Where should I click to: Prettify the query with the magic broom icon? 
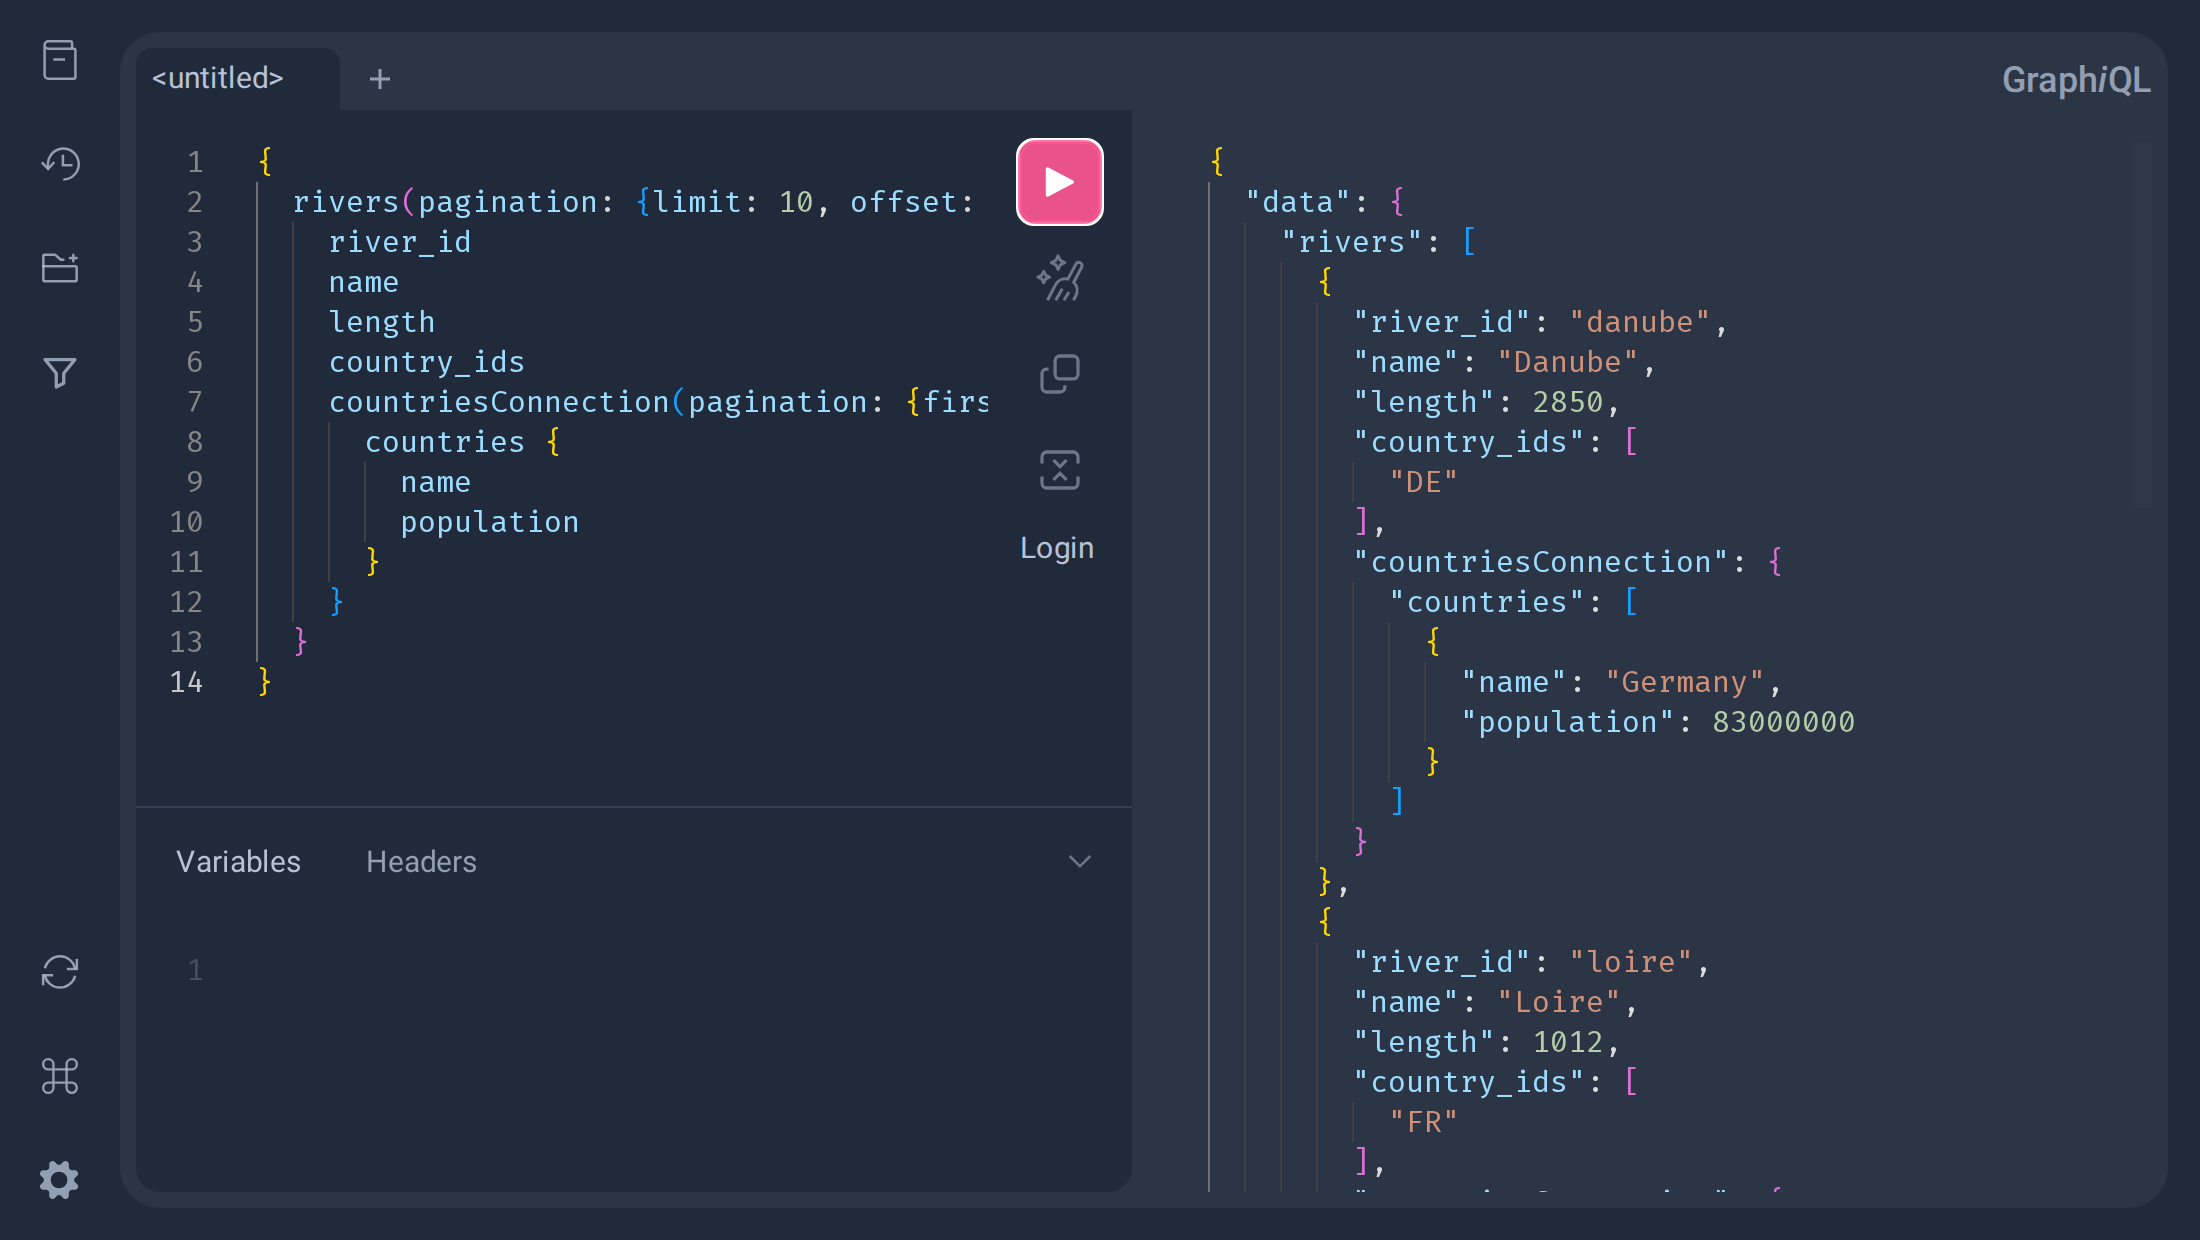[x=1060, y=278]
